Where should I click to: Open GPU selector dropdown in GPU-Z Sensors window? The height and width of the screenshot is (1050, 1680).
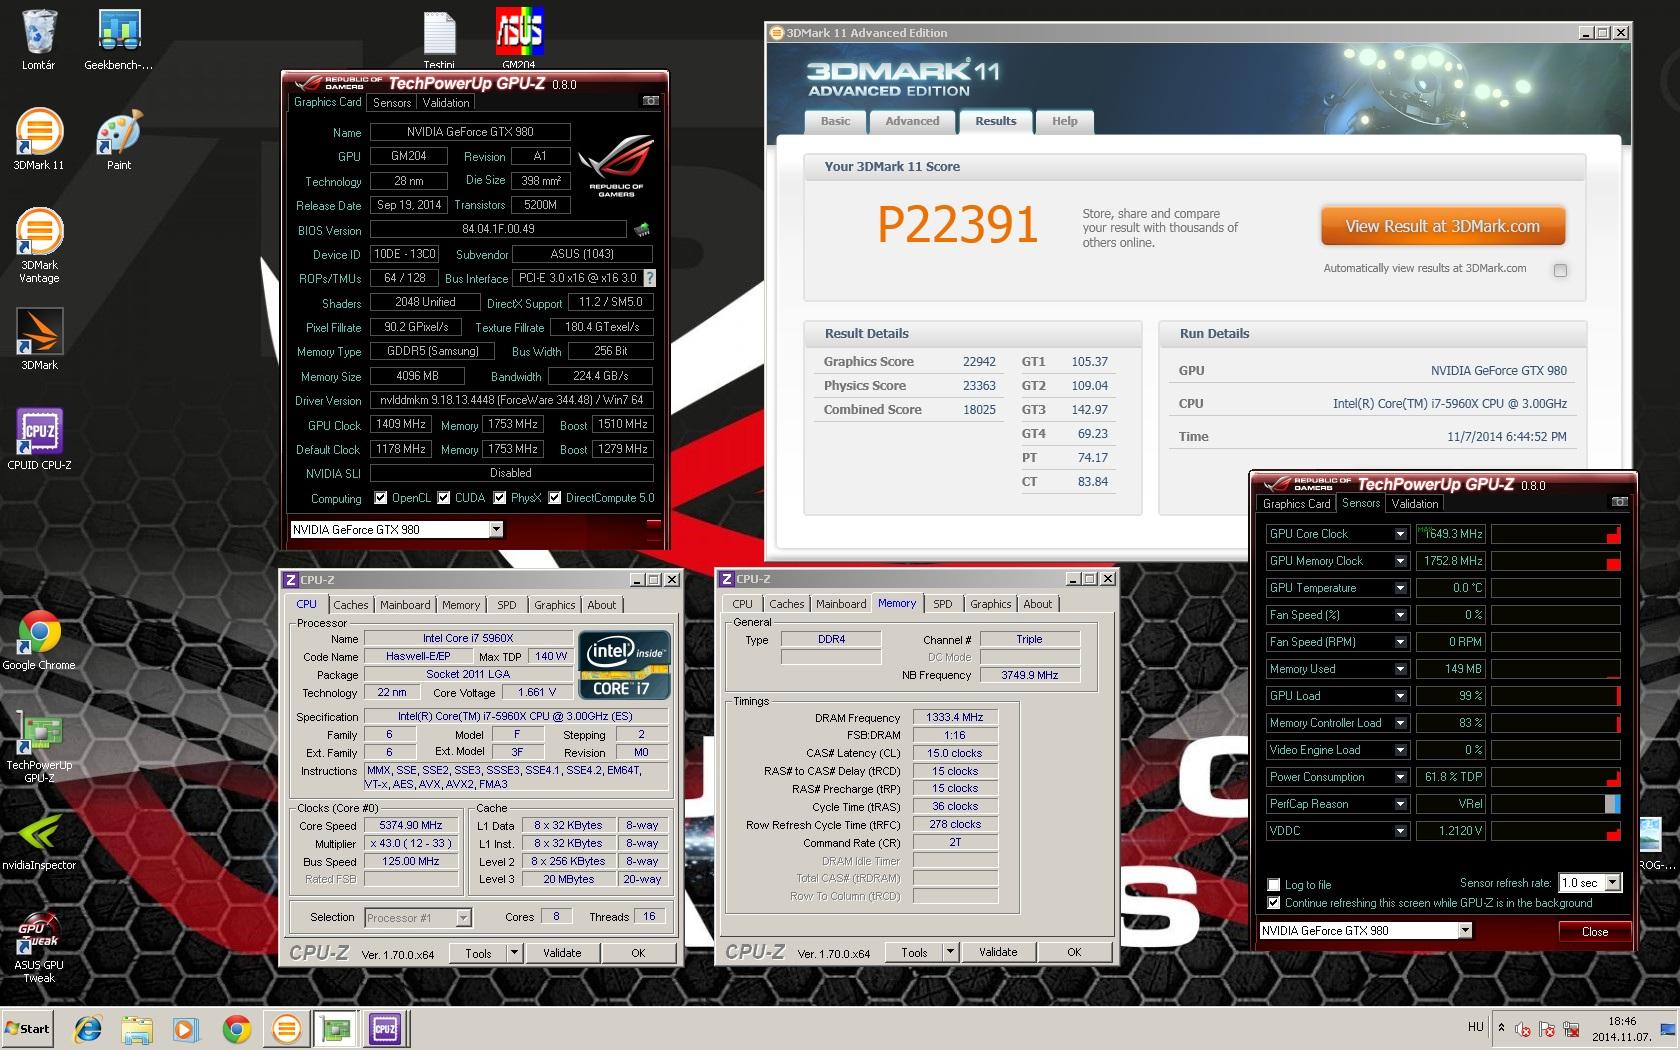click(x=1465, y=930)
